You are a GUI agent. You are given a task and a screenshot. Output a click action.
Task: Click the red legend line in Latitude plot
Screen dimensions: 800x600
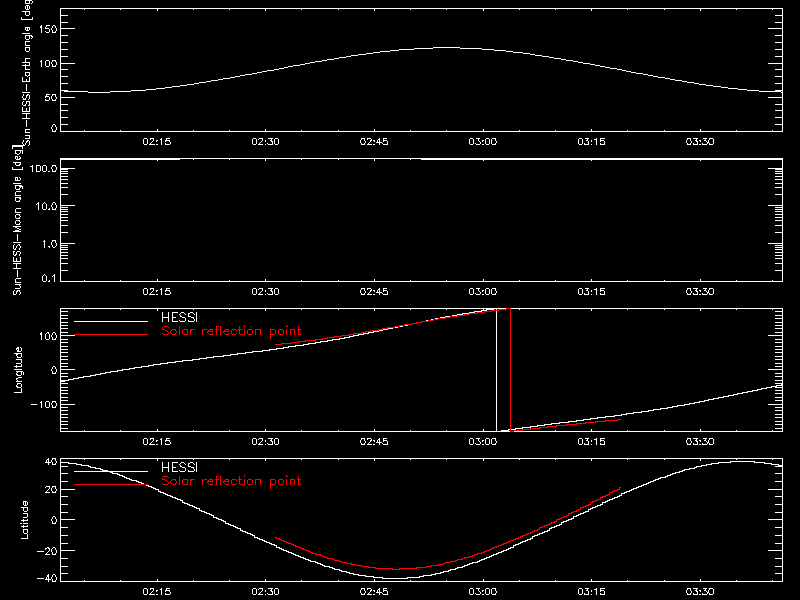click(111, 485)
